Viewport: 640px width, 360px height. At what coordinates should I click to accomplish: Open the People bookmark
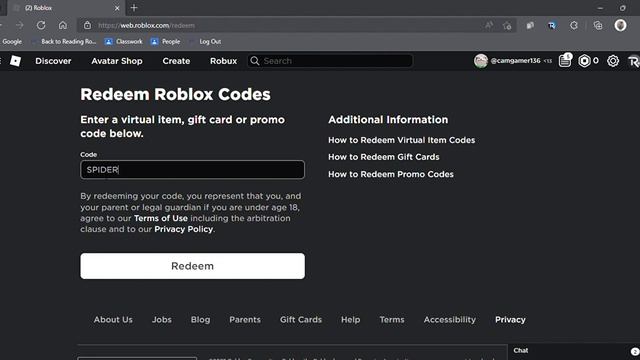pos(166,41)
